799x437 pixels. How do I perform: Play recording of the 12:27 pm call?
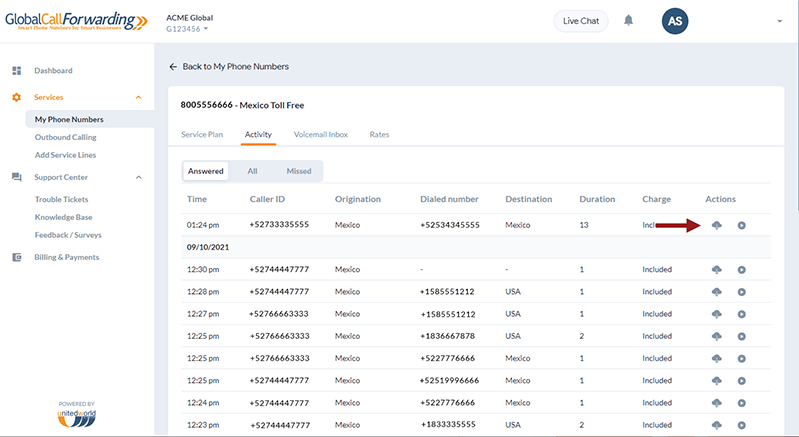click(x=741, y=314)
